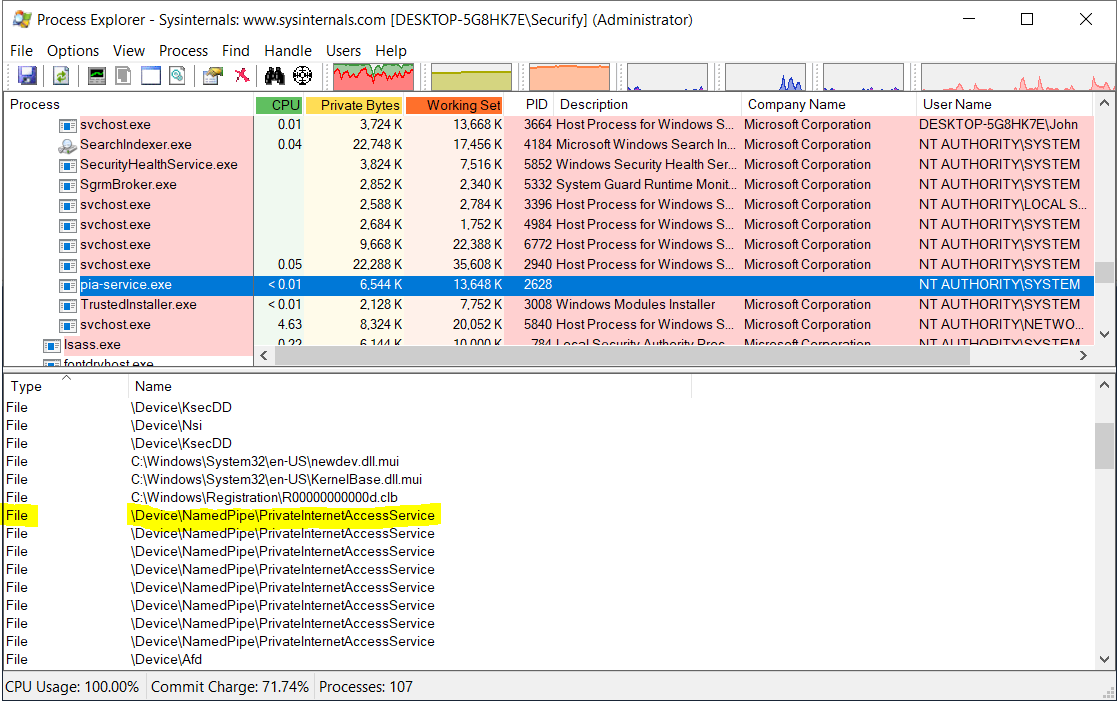Click the CPU Usage: 100.00% status entry
Viewport: 1117px width, 701px height.
pos(72,687)
